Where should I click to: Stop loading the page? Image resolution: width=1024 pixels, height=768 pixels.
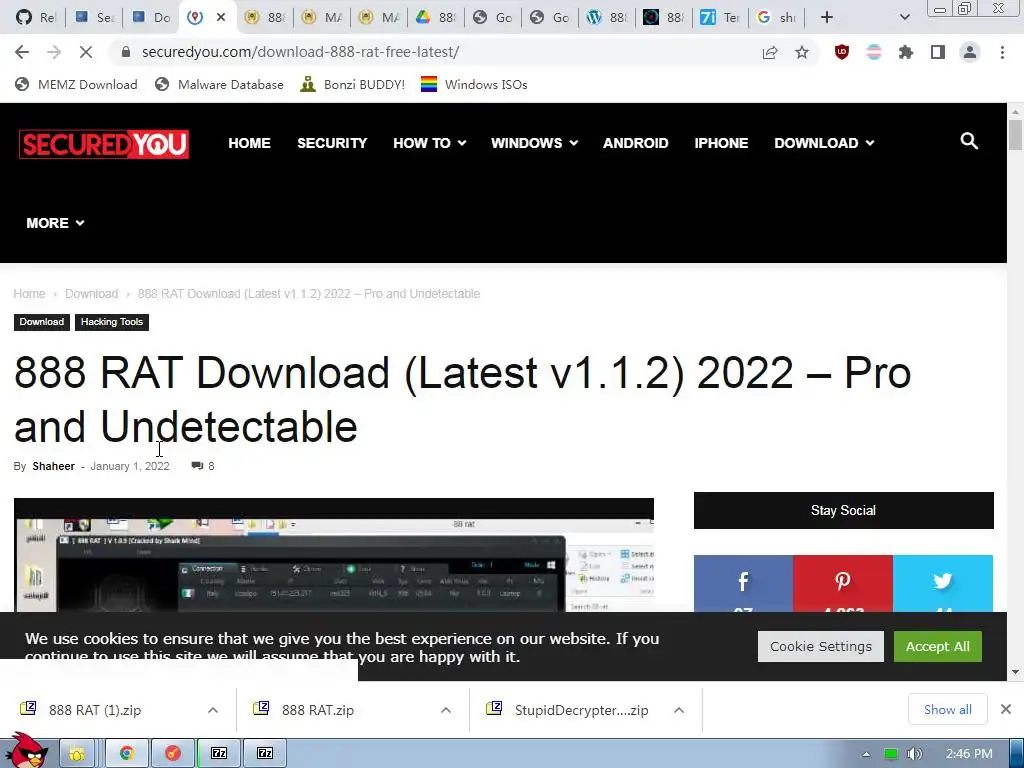[86, 52]
